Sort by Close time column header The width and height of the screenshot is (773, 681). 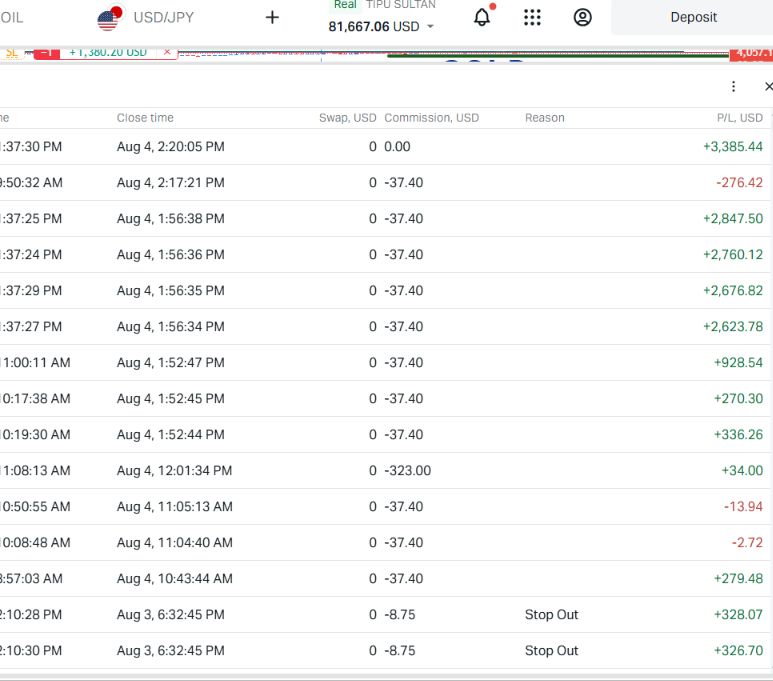pos(145,118)
